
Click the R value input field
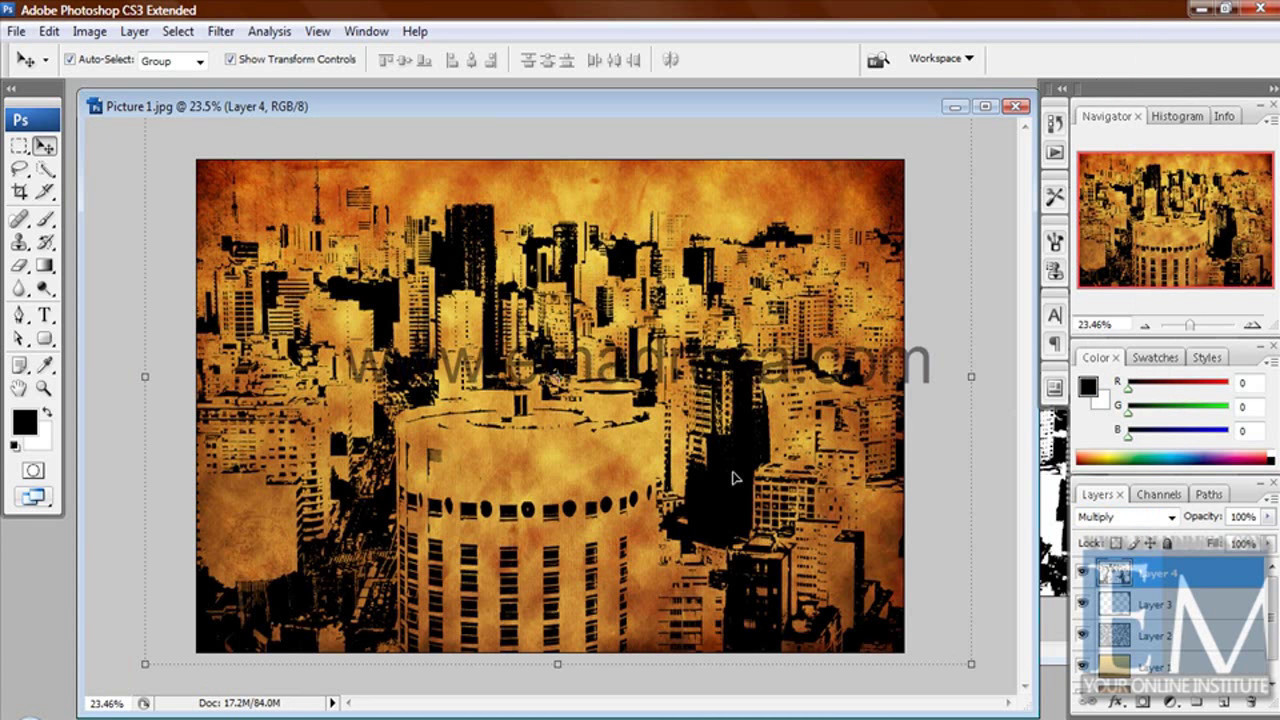point(1248,383)
